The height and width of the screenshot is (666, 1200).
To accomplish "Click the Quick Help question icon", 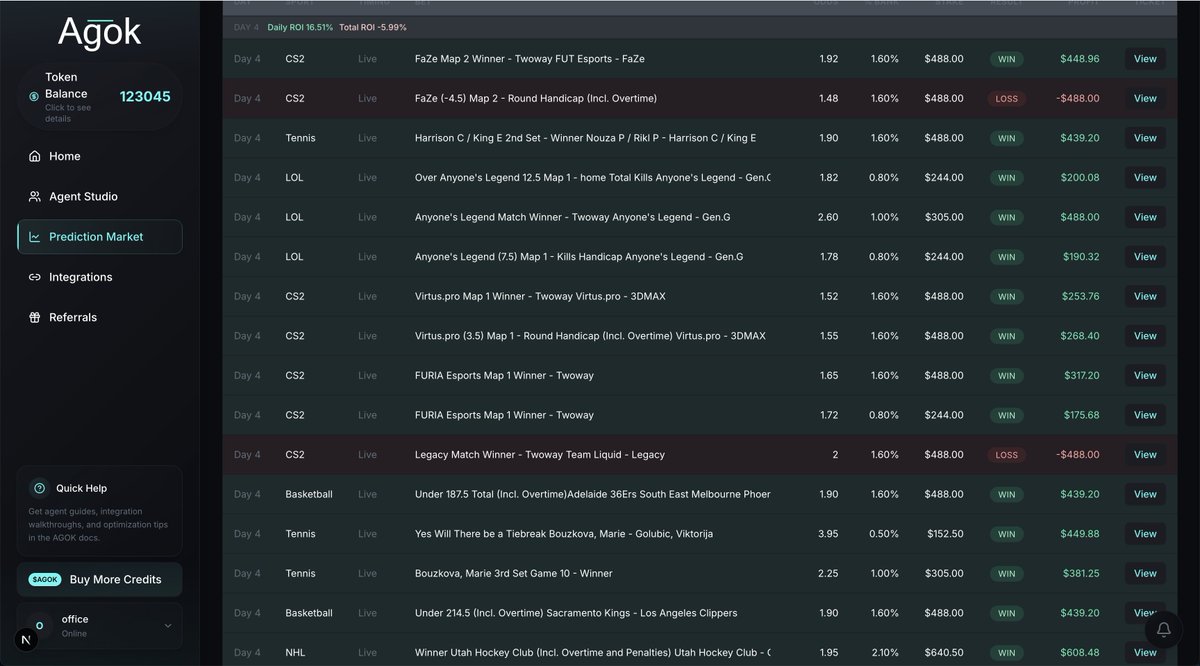I will tap(39, 488).
